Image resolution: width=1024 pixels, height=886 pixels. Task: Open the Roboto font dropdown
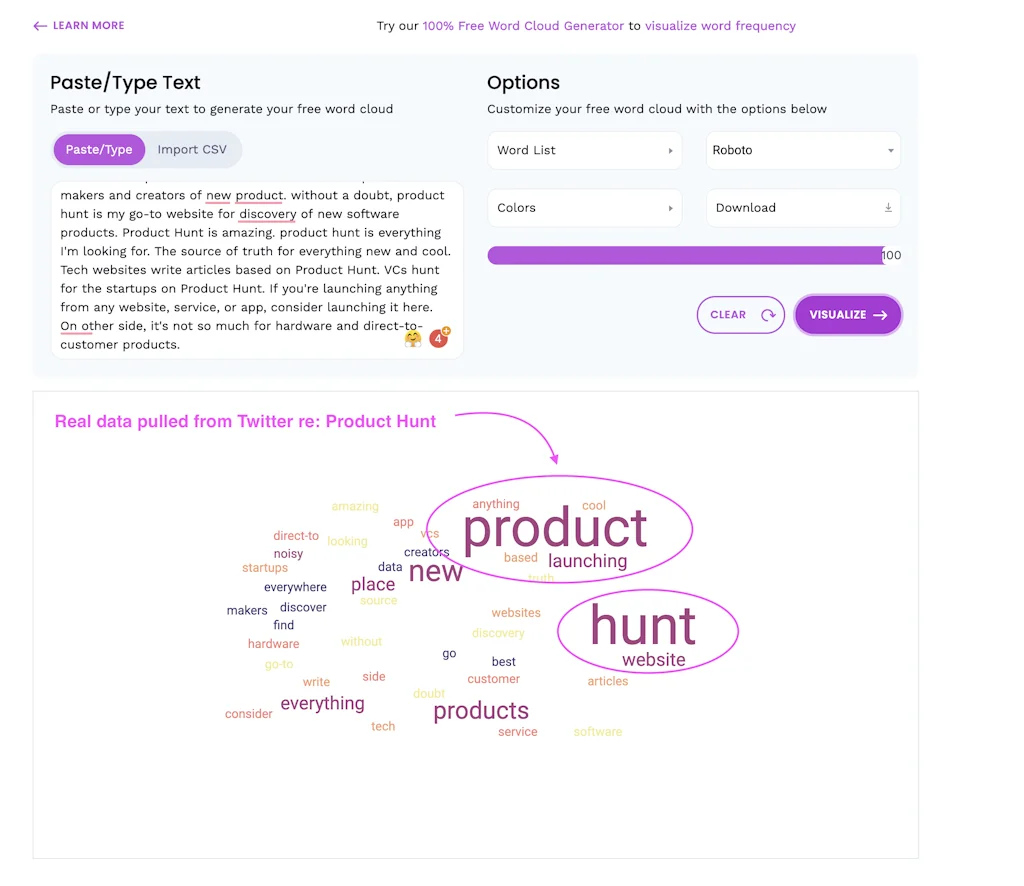[803, 150]
